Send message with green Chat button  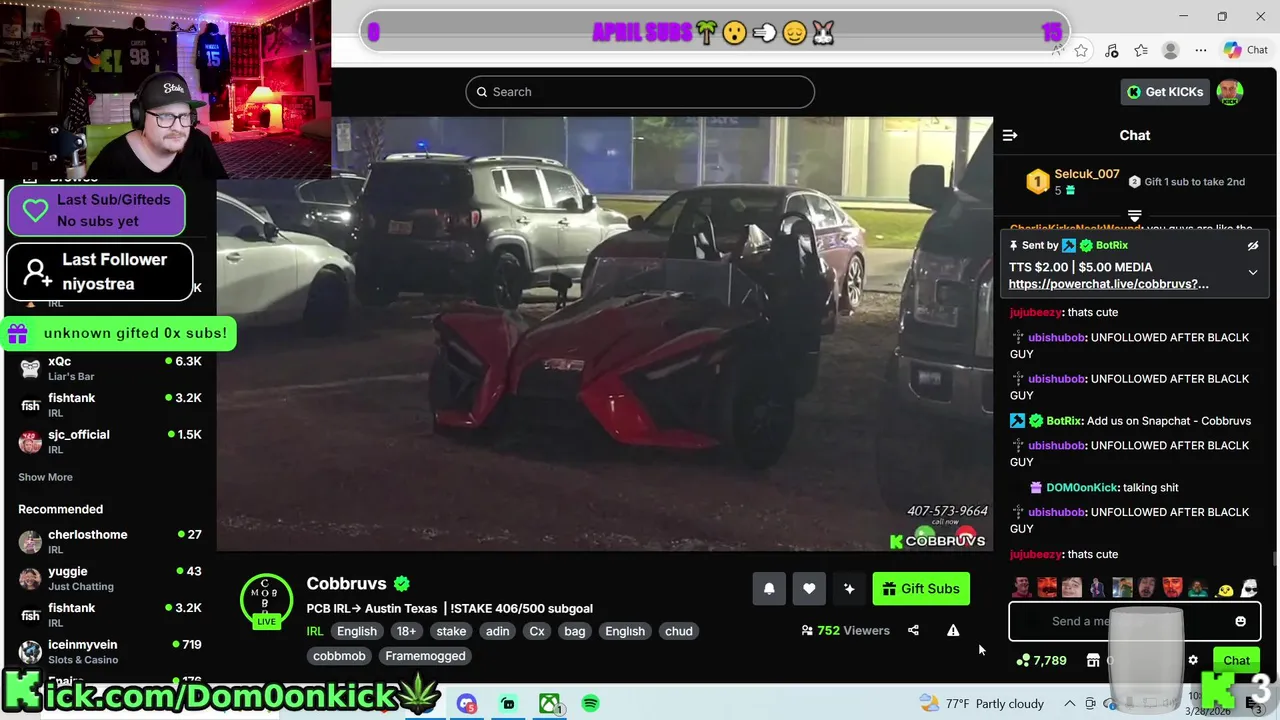point(1237,660)
